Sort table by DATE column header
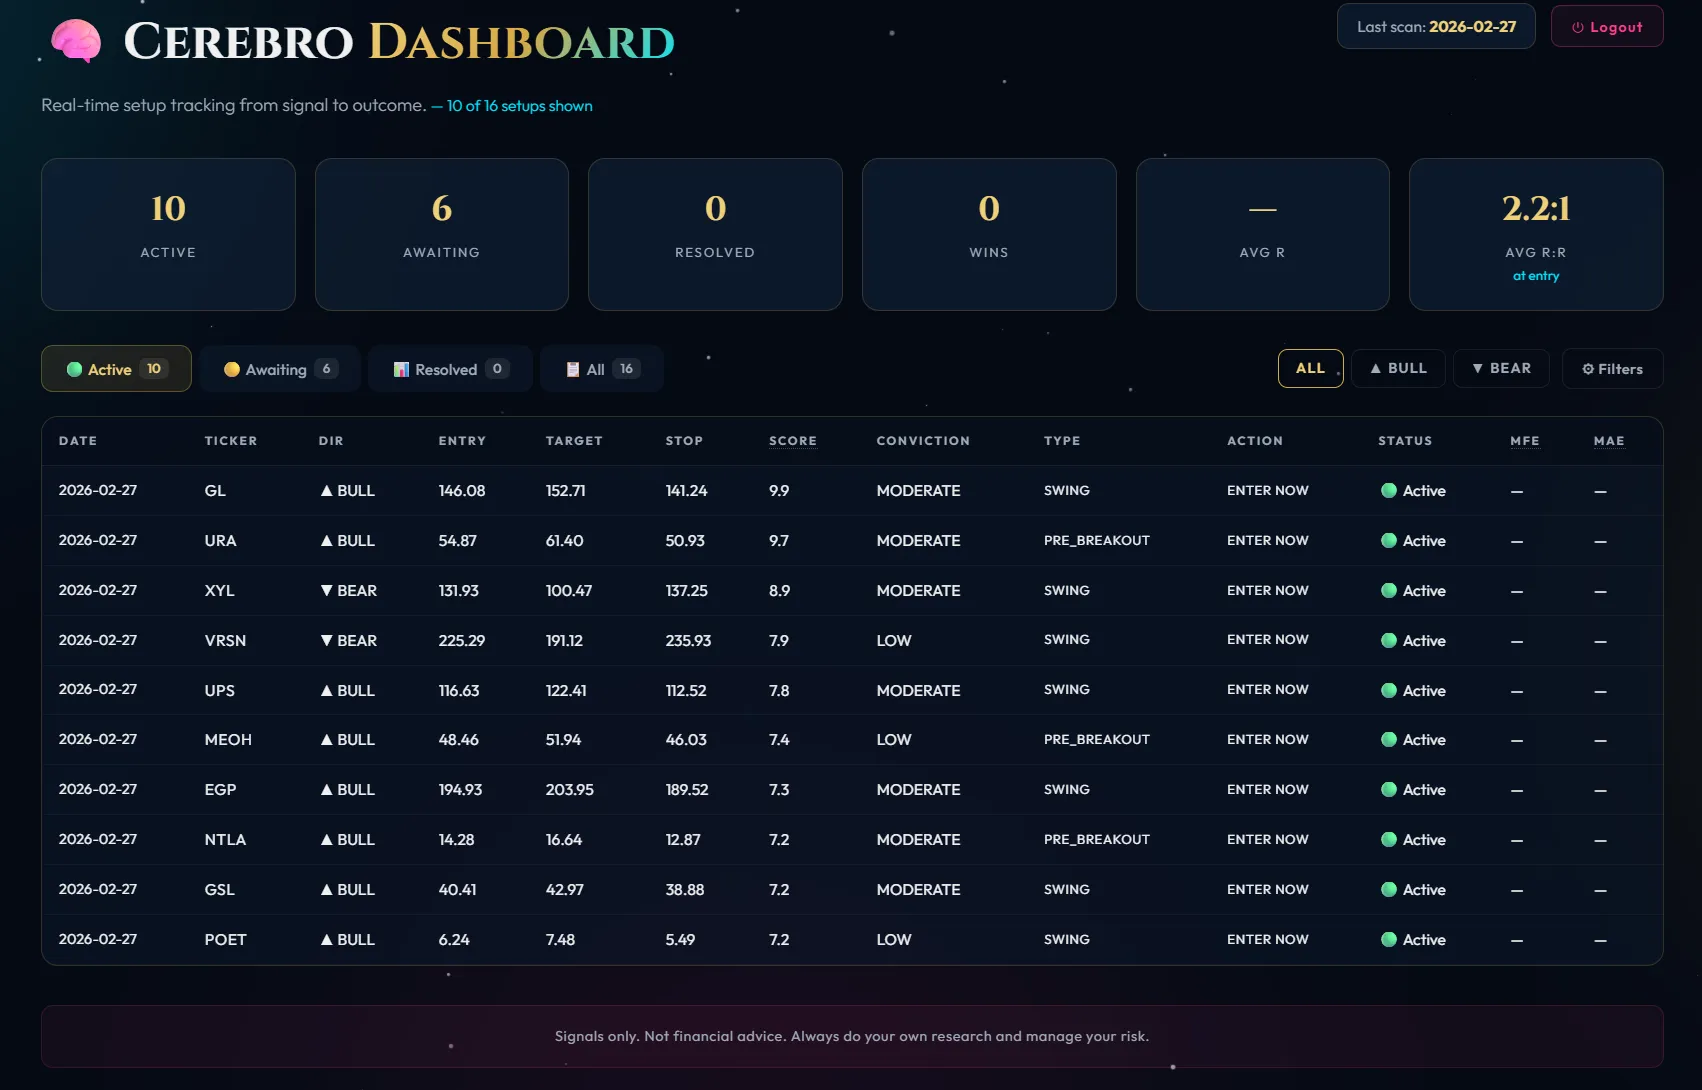The image size is (1702, 1090). [x=78, y=441]
